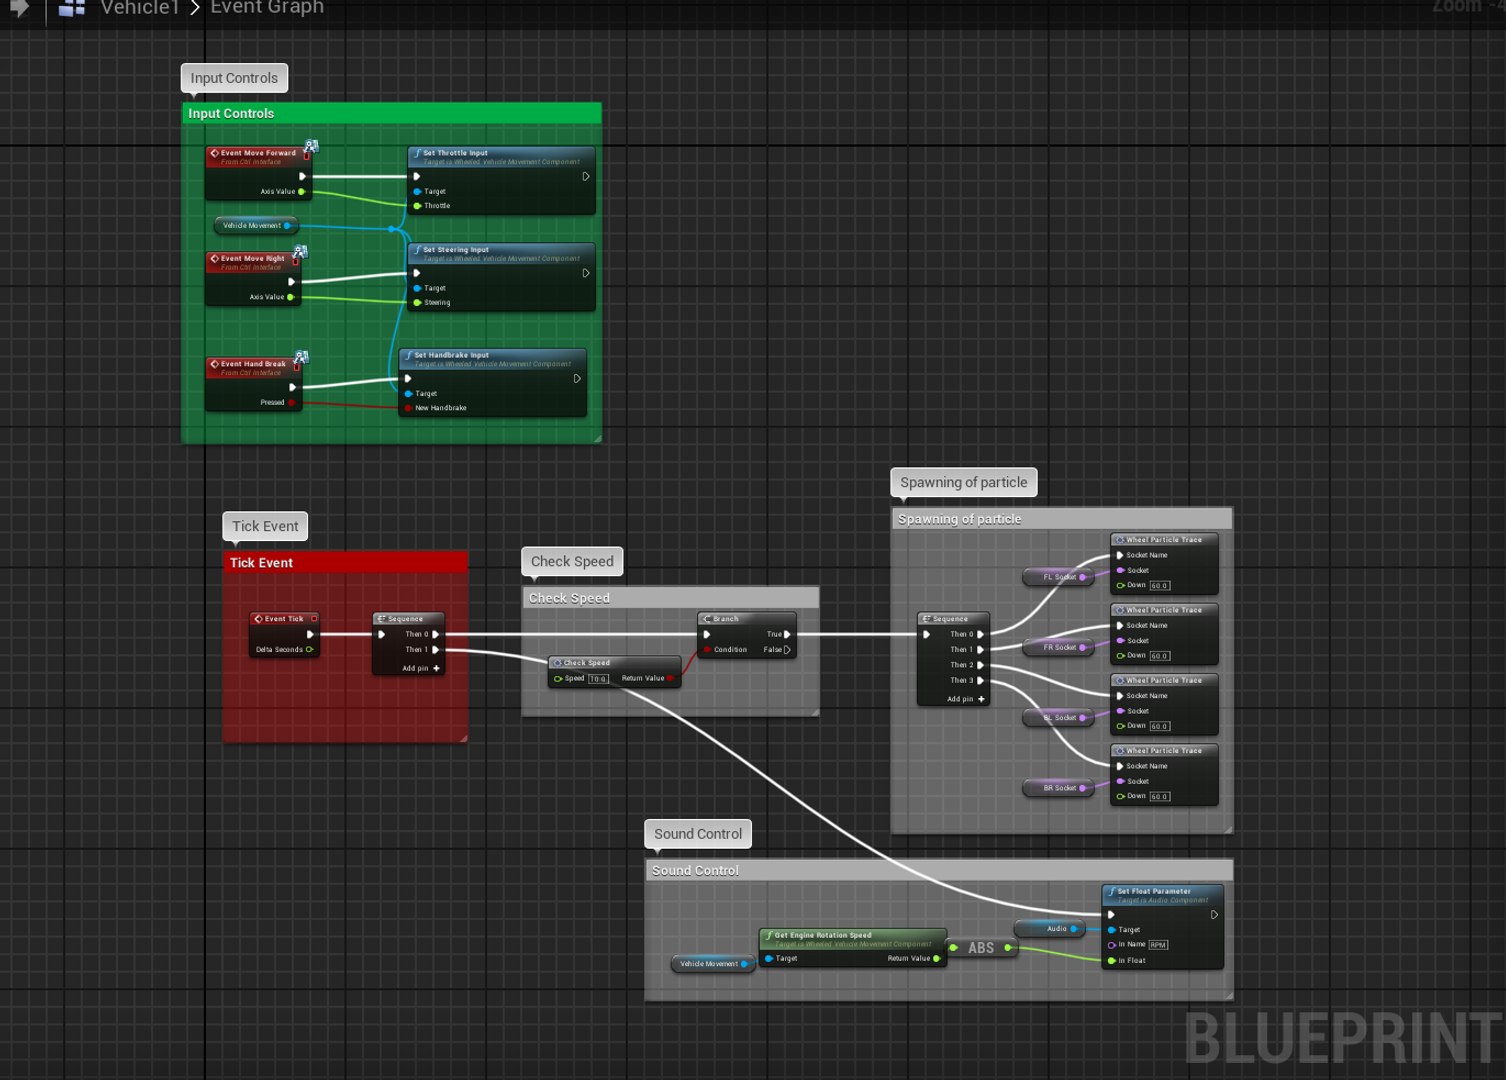
Task: Click the gray Check Speed comment header
Action: 670,597
